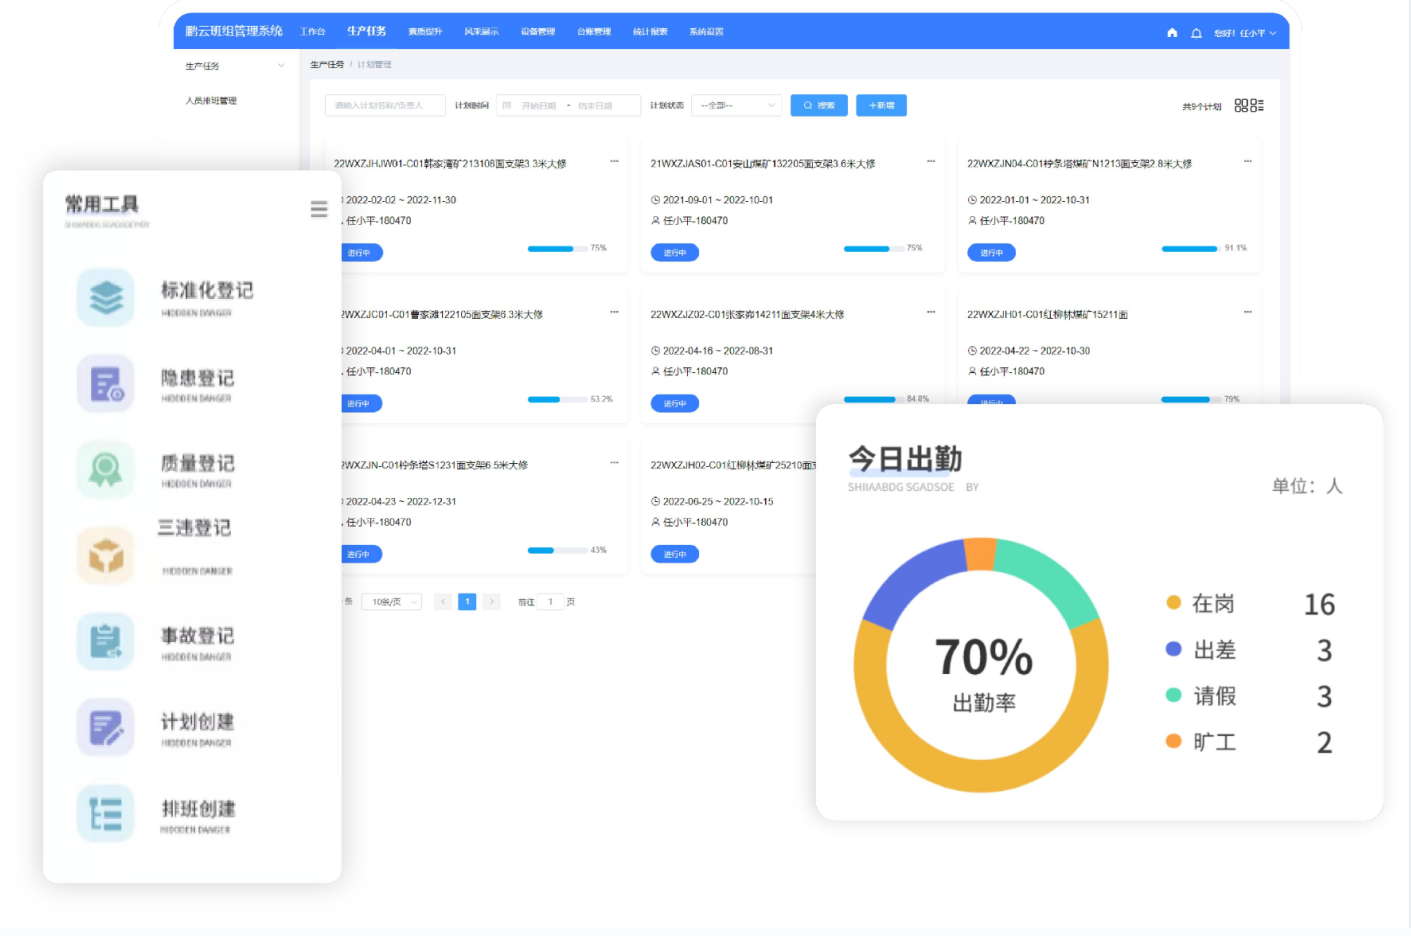This screenshot has height=936, width=1411.
Task: Click the 新增 add plan button
Action: (x=881, y=106)
